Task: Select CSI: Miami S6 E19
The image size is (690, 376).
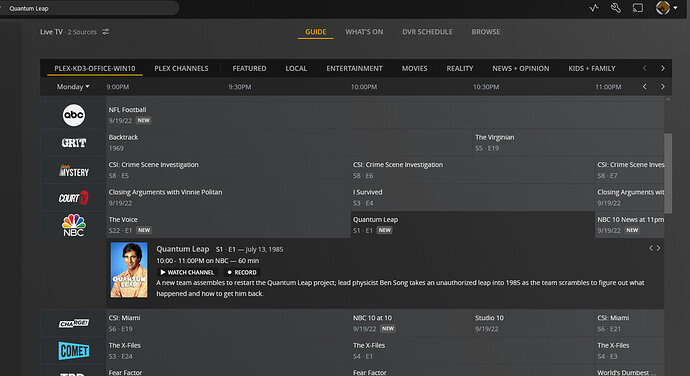Action: (228, 323)
